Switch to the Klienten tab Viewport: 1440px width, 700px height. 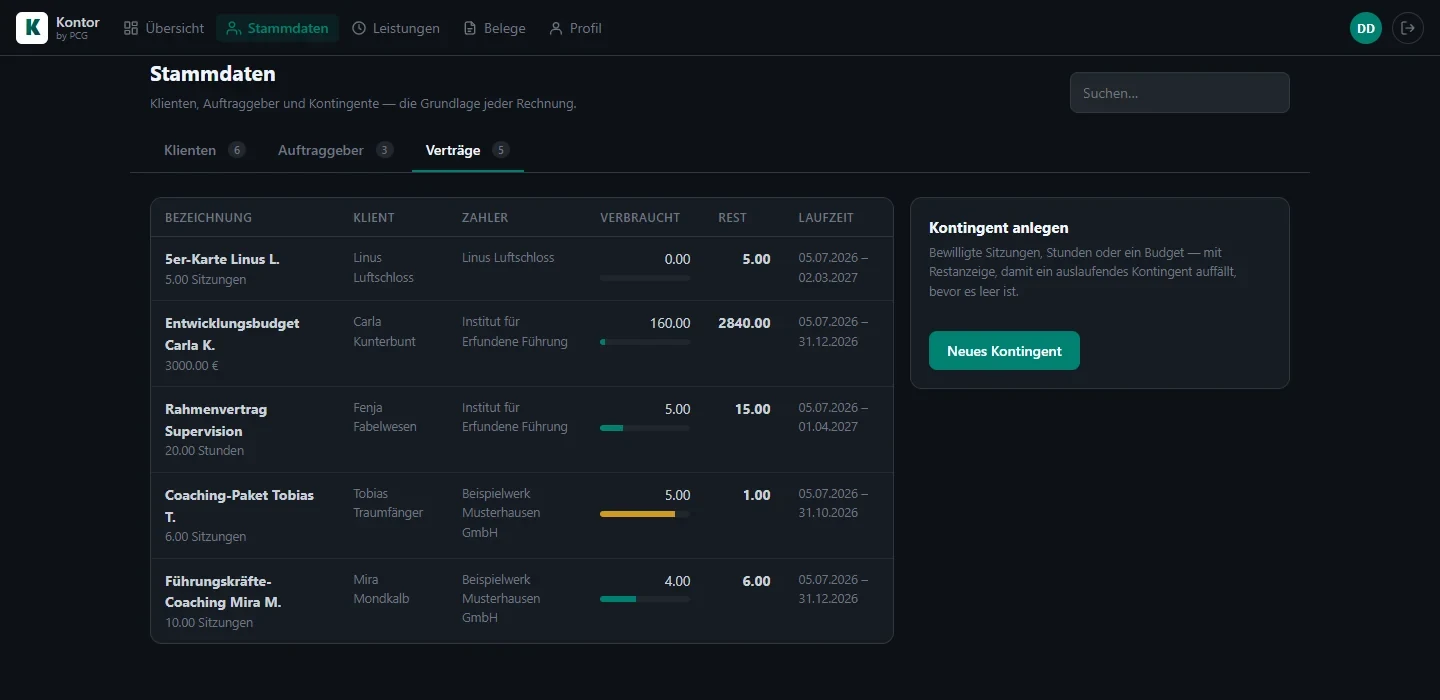[205, 150]
